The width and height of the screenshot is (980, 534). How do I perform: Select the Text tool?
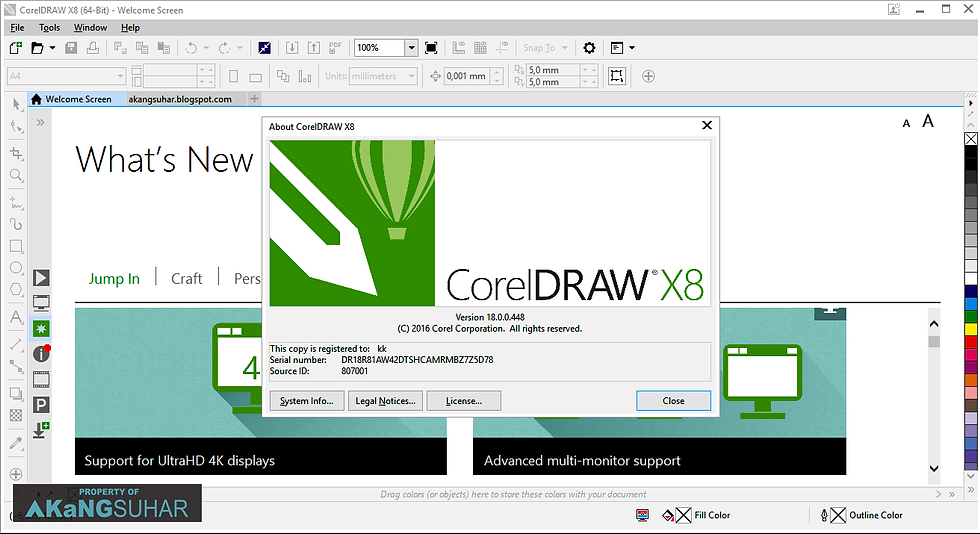[16, 317]
